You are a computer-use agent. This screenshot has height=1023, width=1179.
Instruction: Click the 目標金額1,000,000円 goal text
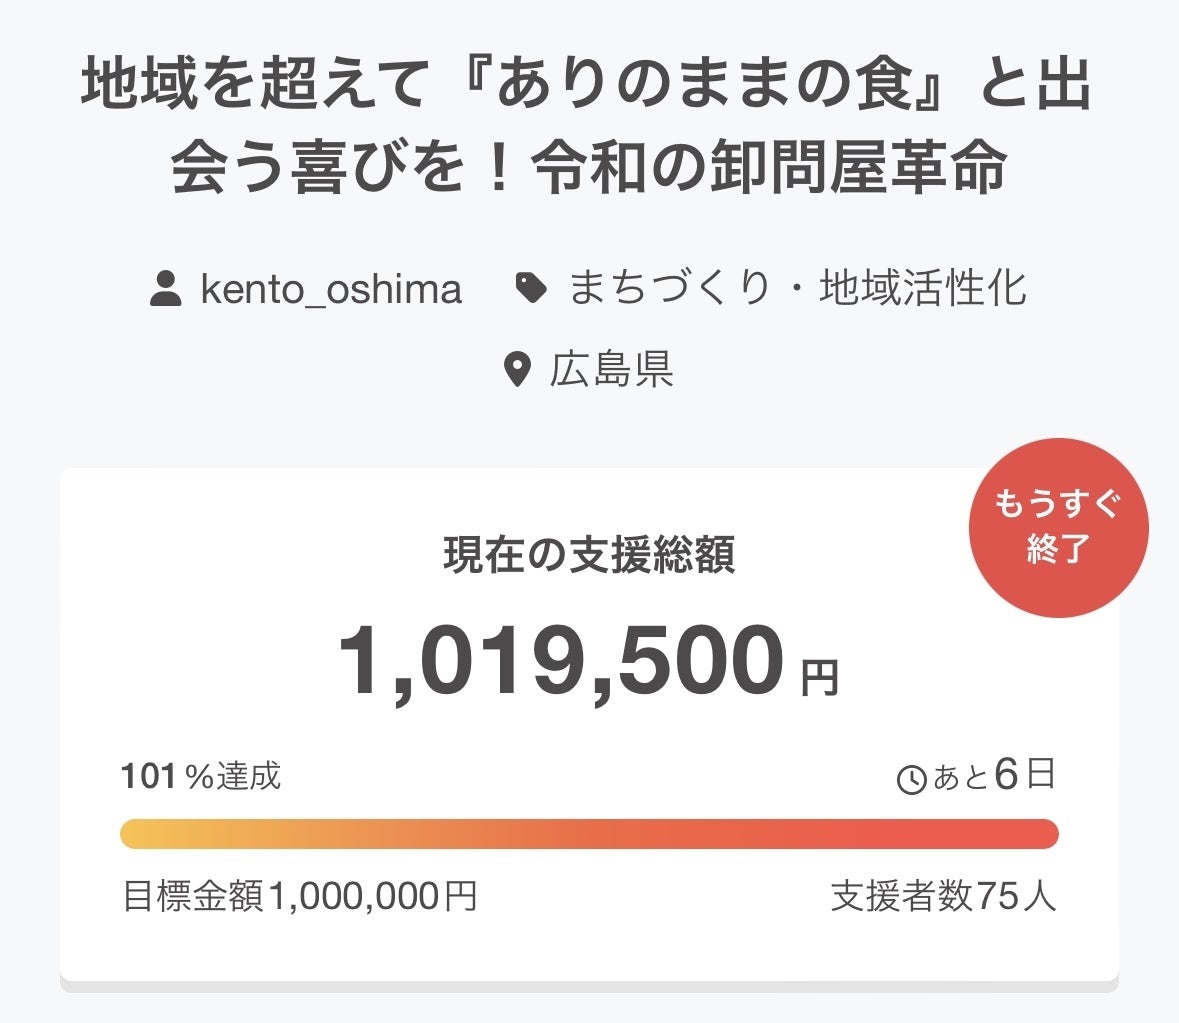point(299,896)
